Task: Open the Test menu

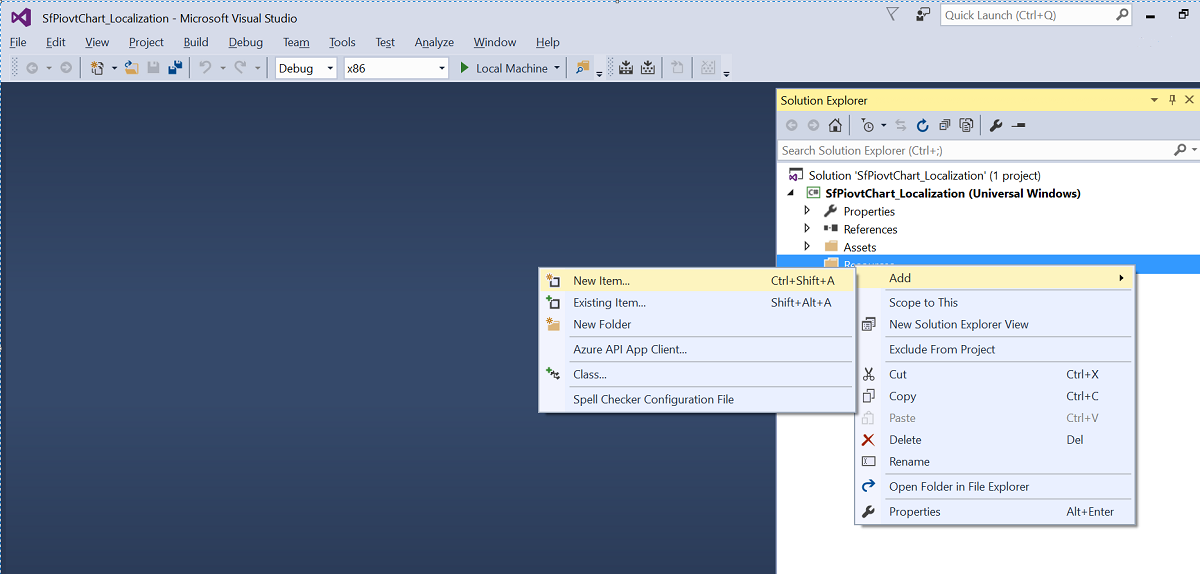Action: pyautogui.click(x=385, y=42)
